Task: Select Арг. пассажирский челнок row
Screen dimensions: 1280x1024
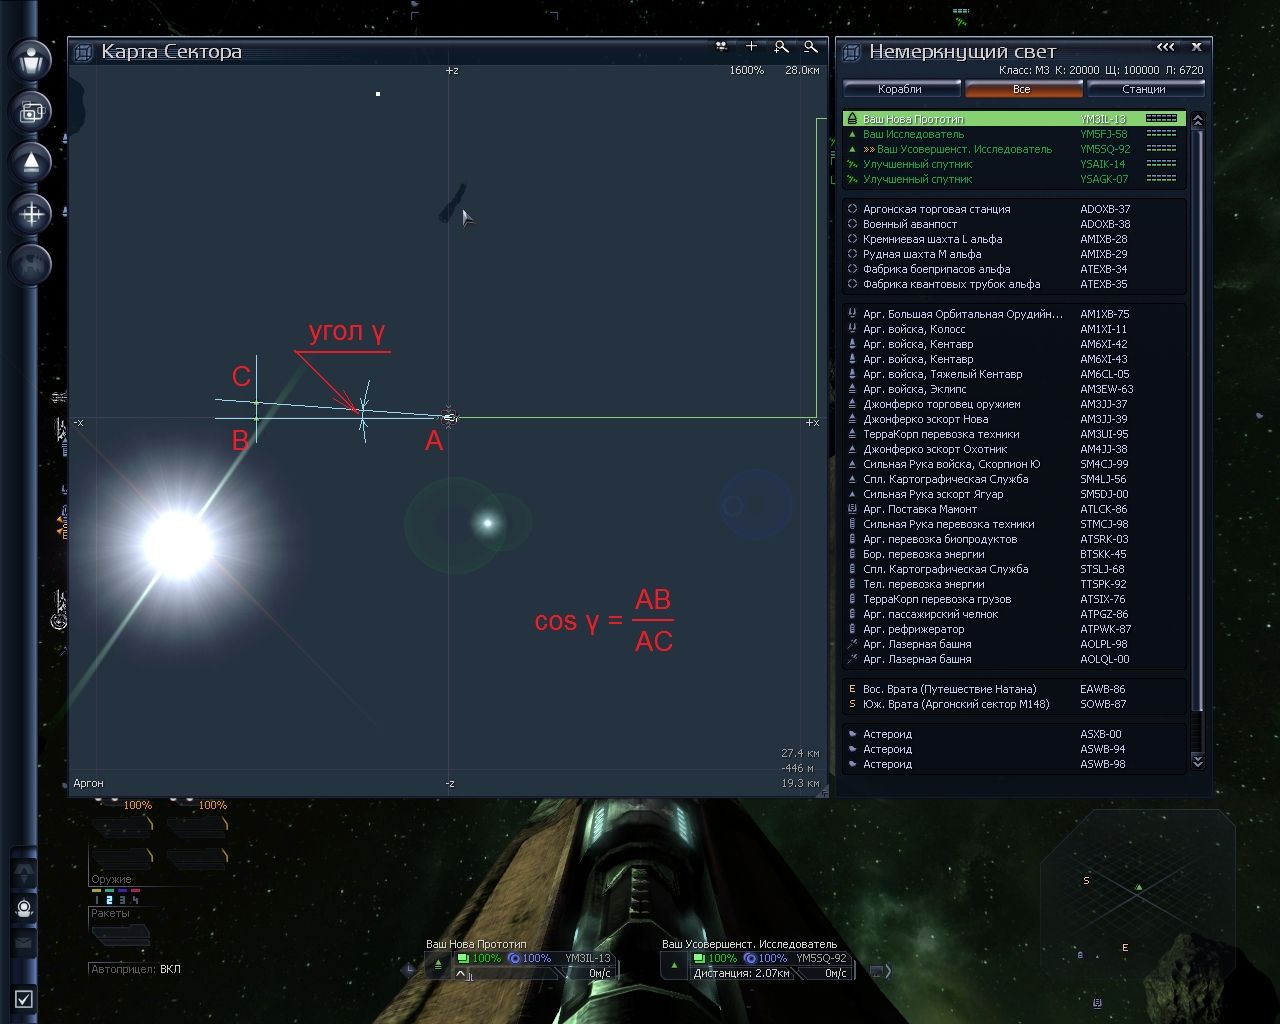Action: click(1014, 614)
